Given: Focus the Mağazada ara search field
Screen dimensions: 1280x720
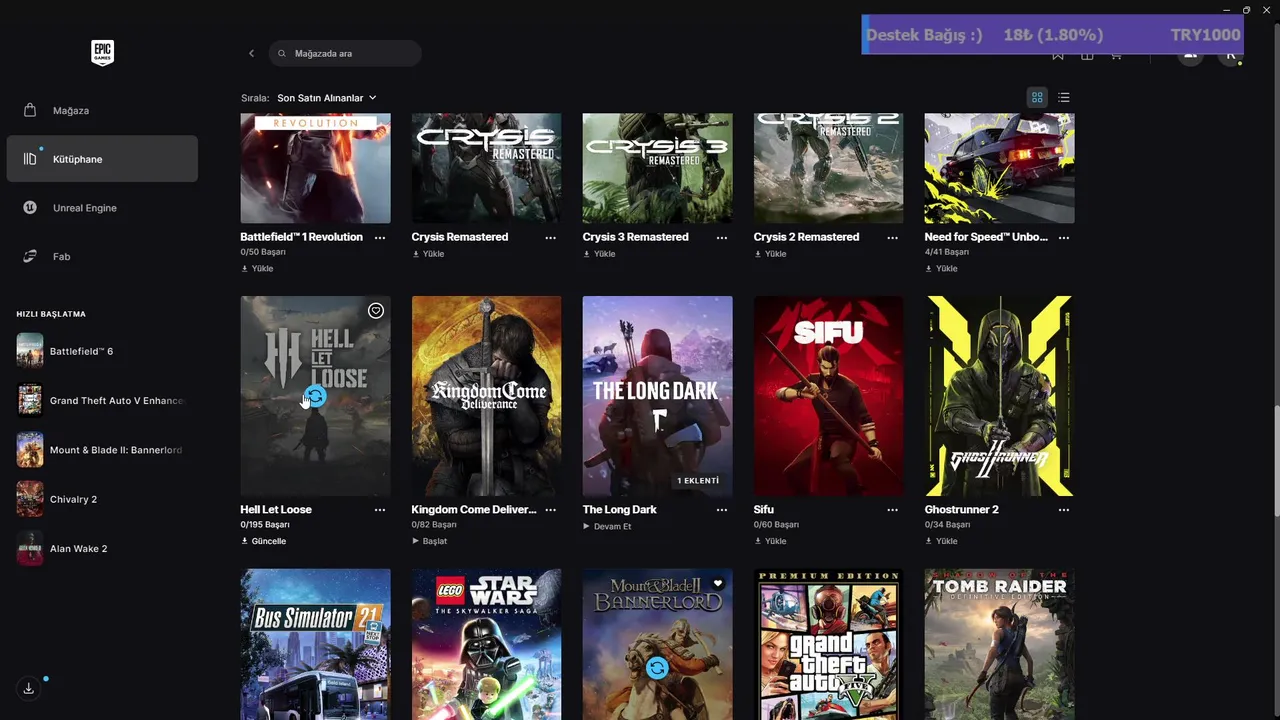Looking at the screenshot, I should (345, 53).
